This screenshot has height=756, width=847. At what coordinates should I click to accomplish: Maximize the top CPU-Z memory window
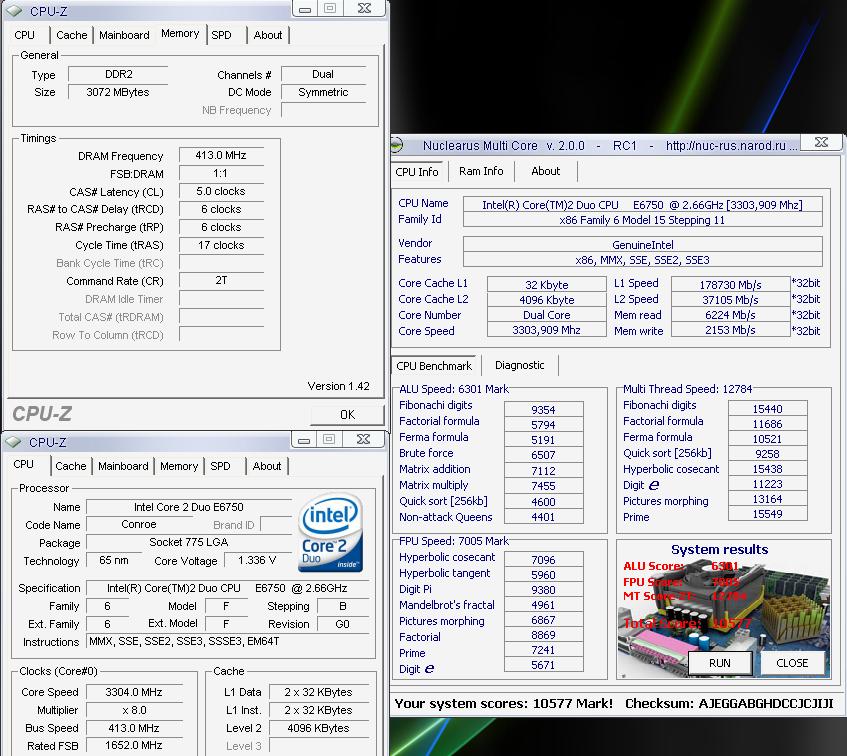tap(330, 8)
